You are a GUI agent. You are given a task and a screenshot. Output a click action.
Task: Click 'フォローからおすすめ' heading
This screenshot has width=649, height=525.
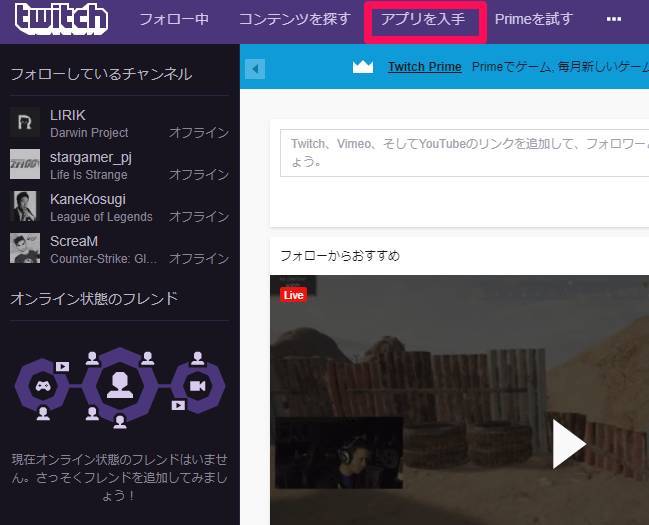click(x=340, y=255)
